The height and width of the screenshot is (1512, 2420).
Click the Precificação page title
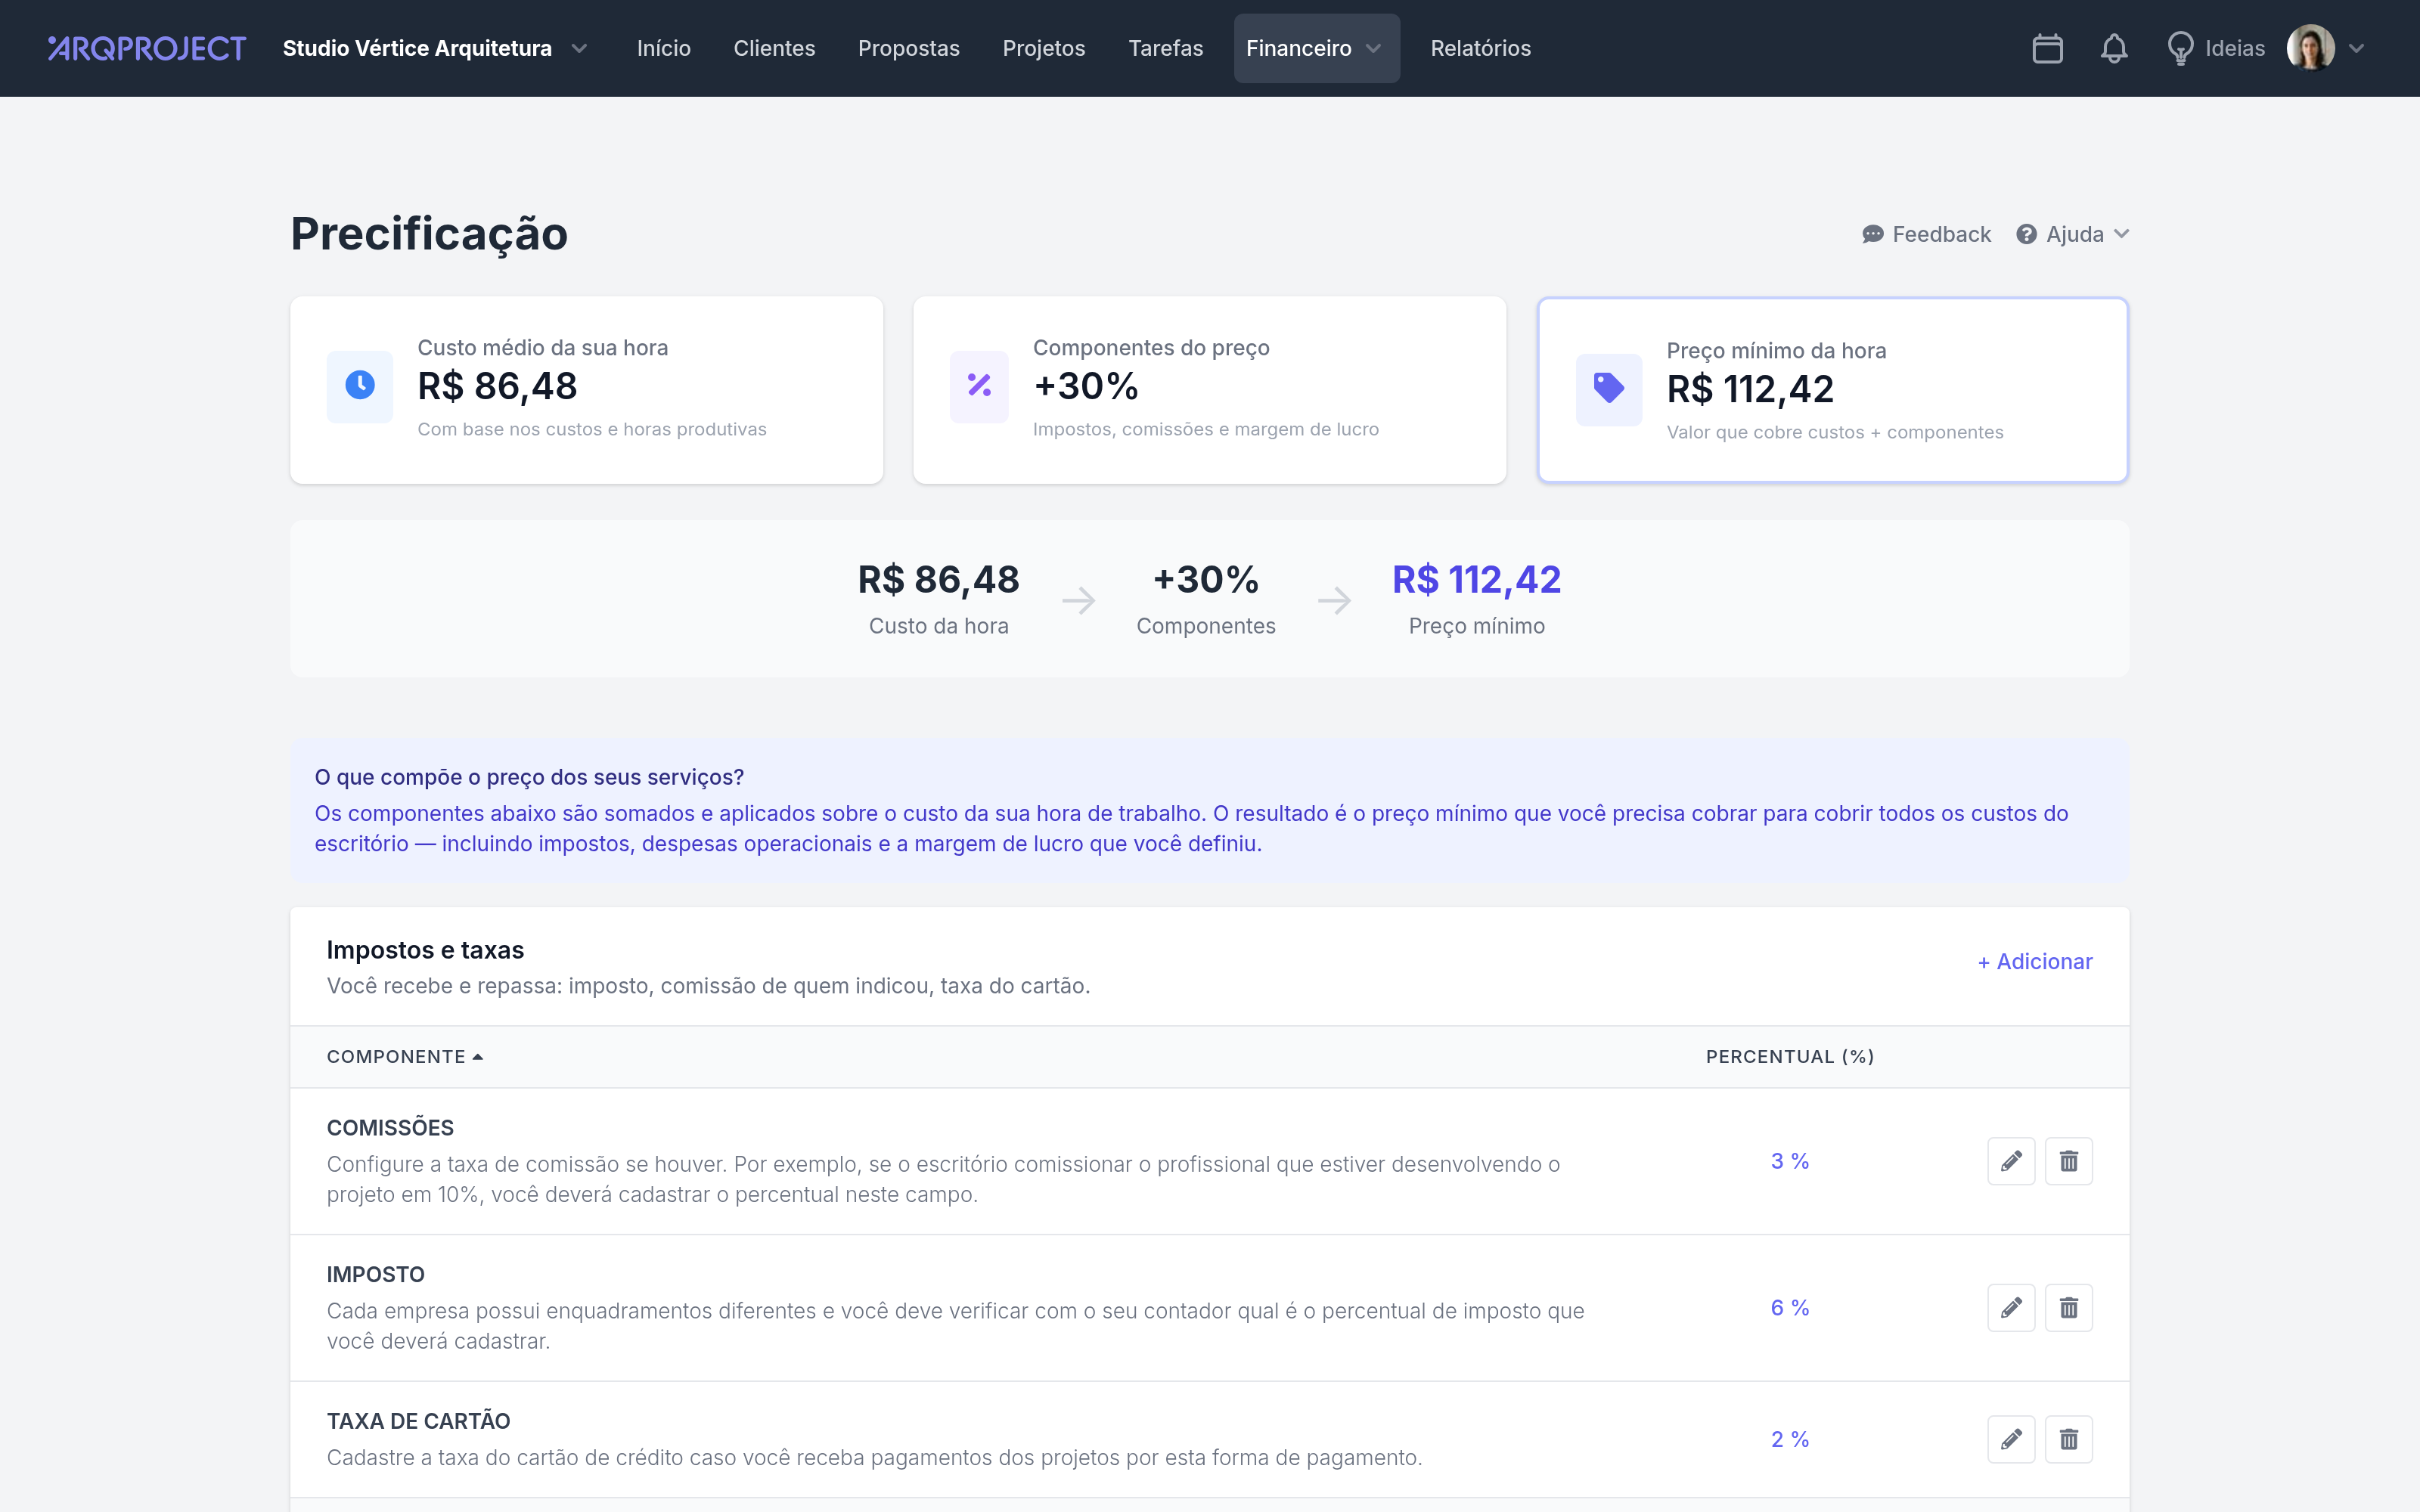click(429, 234)
